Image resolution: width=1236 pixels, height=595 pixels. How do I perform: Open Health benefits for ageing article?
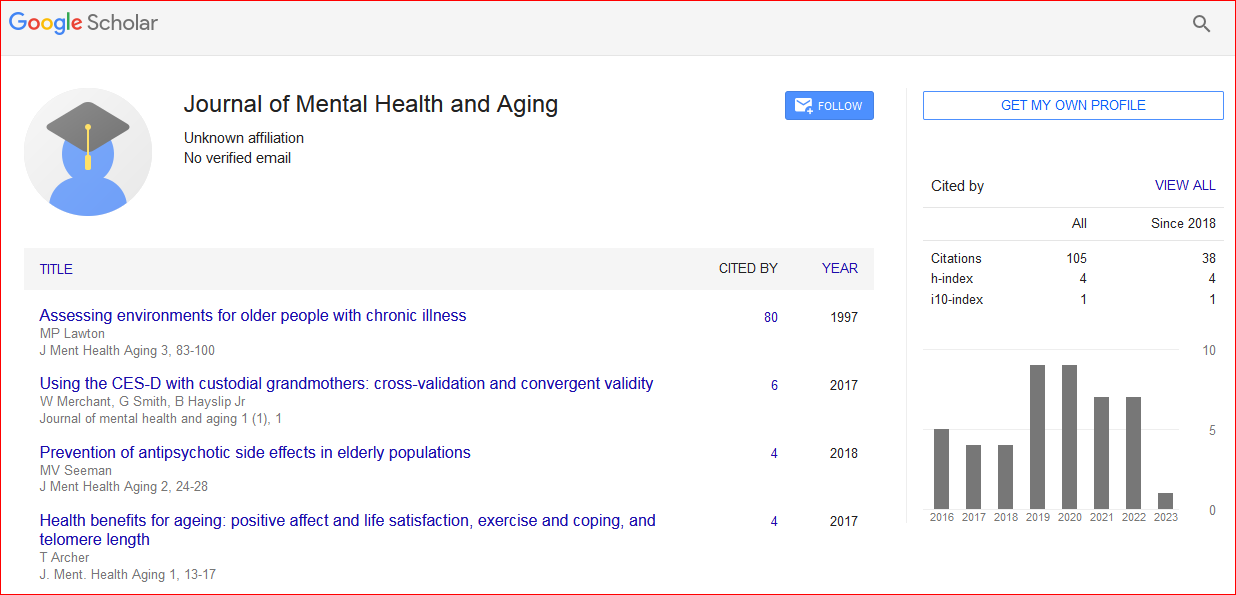click(x=347, y=520)
